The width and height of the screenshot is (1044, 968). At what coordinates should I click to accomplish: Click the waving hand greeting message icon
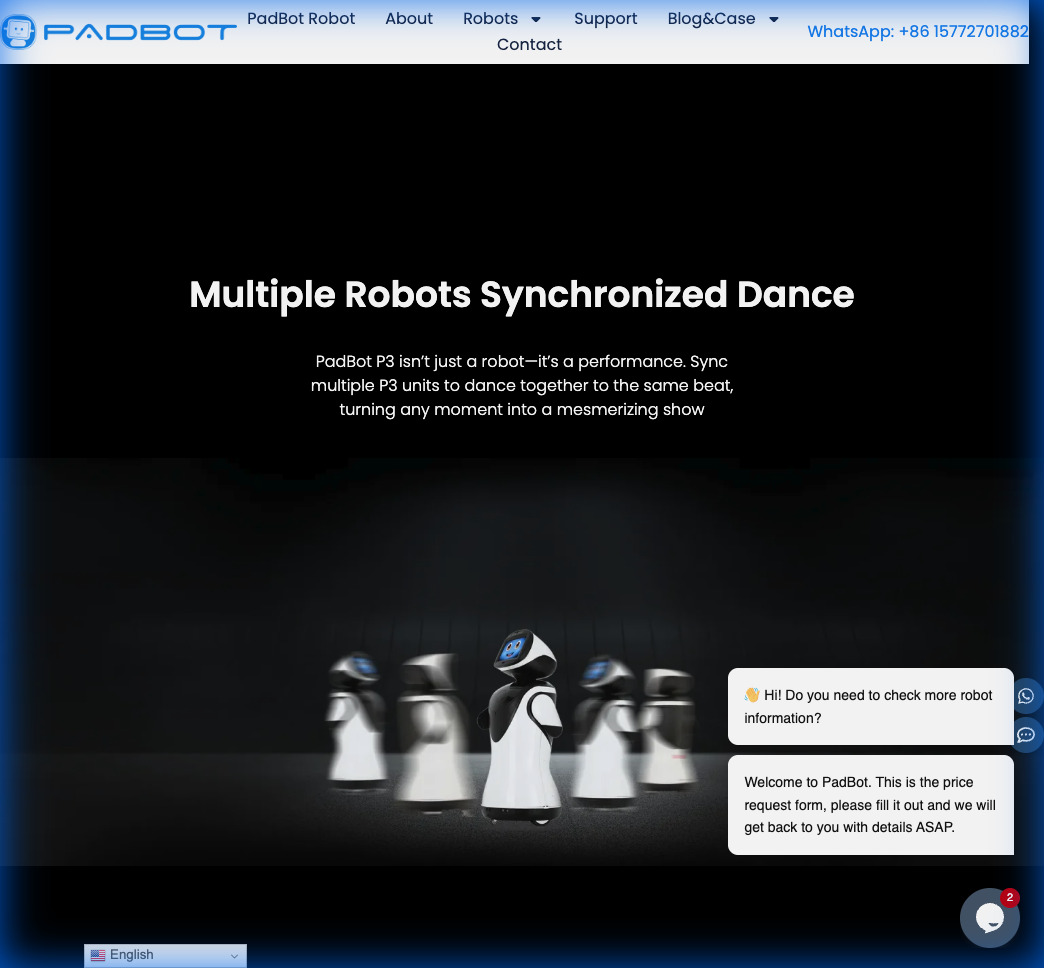(754, 695)
